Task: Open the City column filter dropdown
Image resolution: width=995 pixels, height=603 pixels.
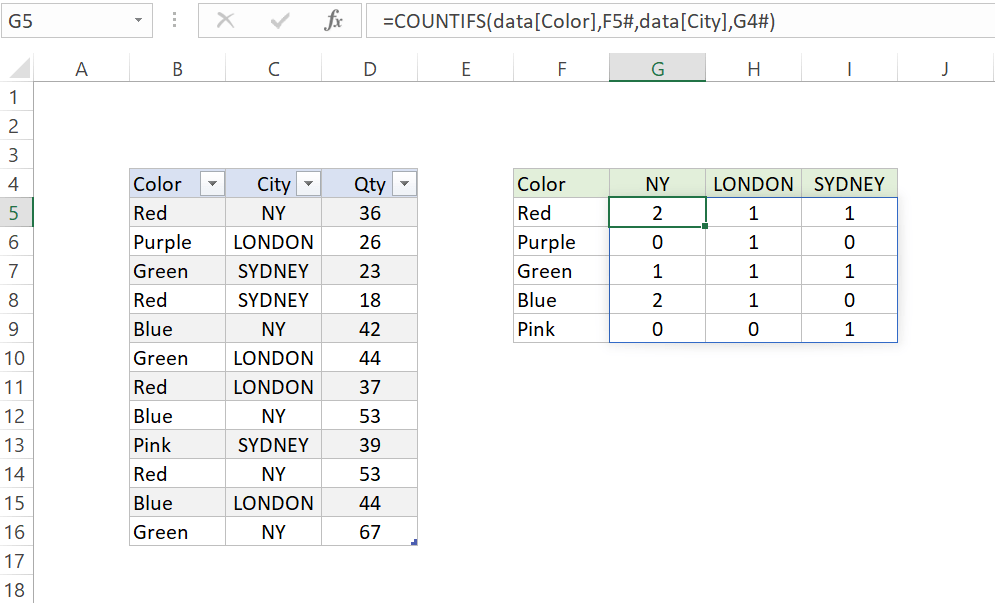Action: (308, 184)
